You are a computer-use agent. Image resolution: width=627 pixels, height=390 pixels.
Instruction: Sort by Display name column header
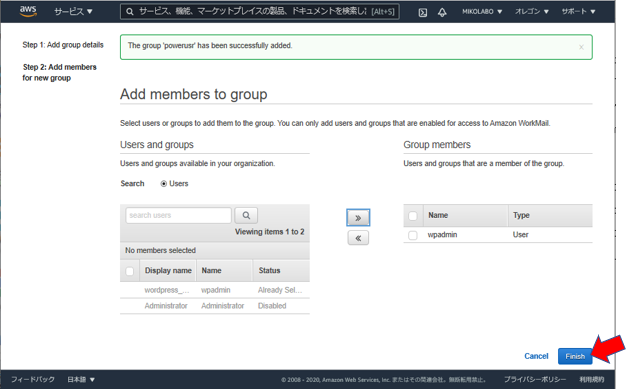tap(168, 271)
